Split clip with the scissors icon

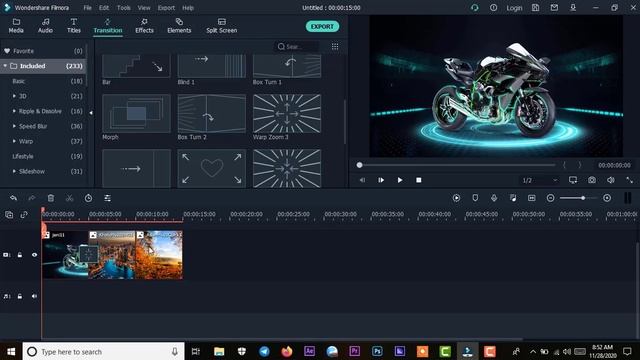(x=69, y=198)
